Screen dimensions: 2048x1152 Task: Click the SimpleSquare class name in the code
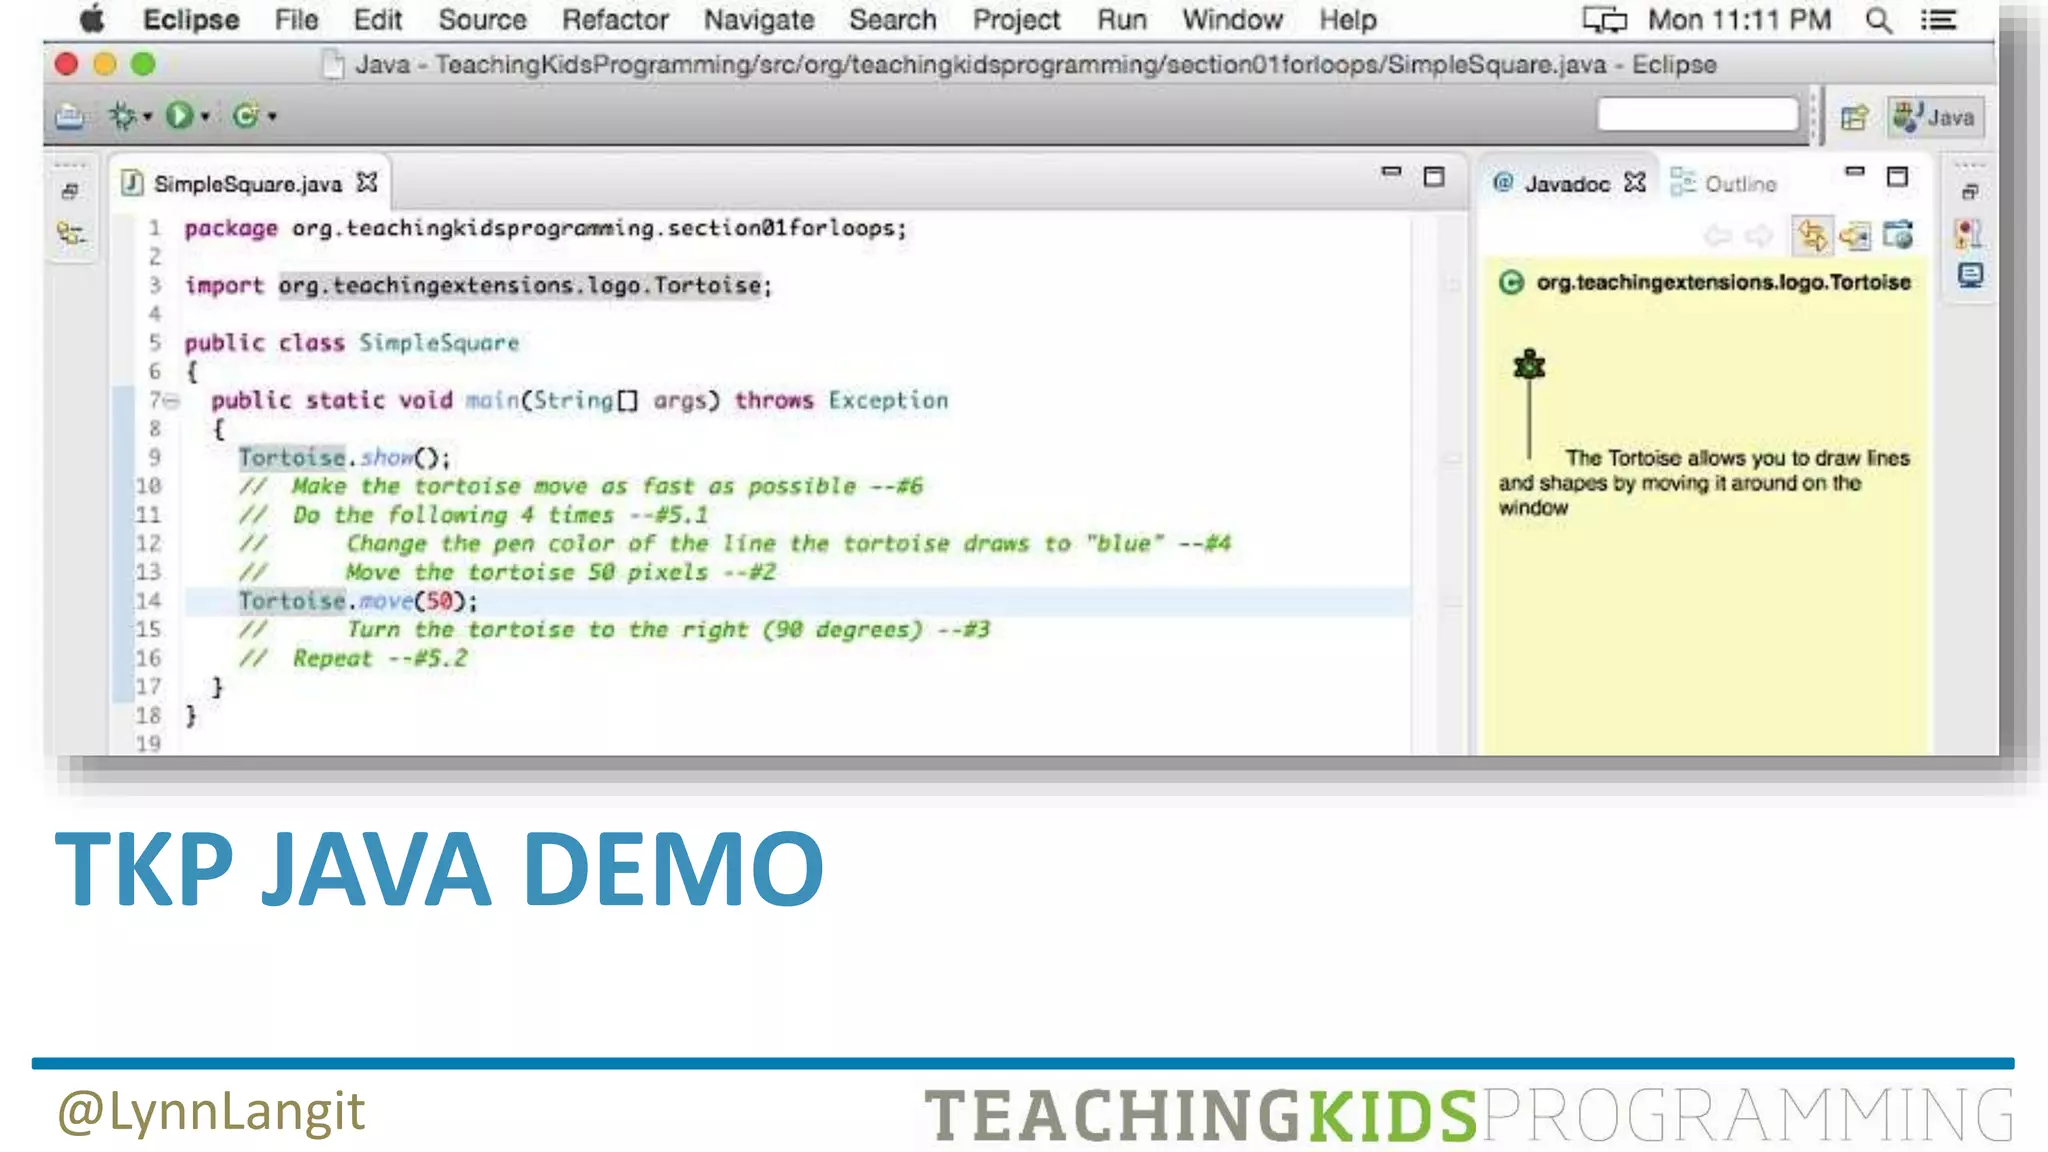(439, 343)
